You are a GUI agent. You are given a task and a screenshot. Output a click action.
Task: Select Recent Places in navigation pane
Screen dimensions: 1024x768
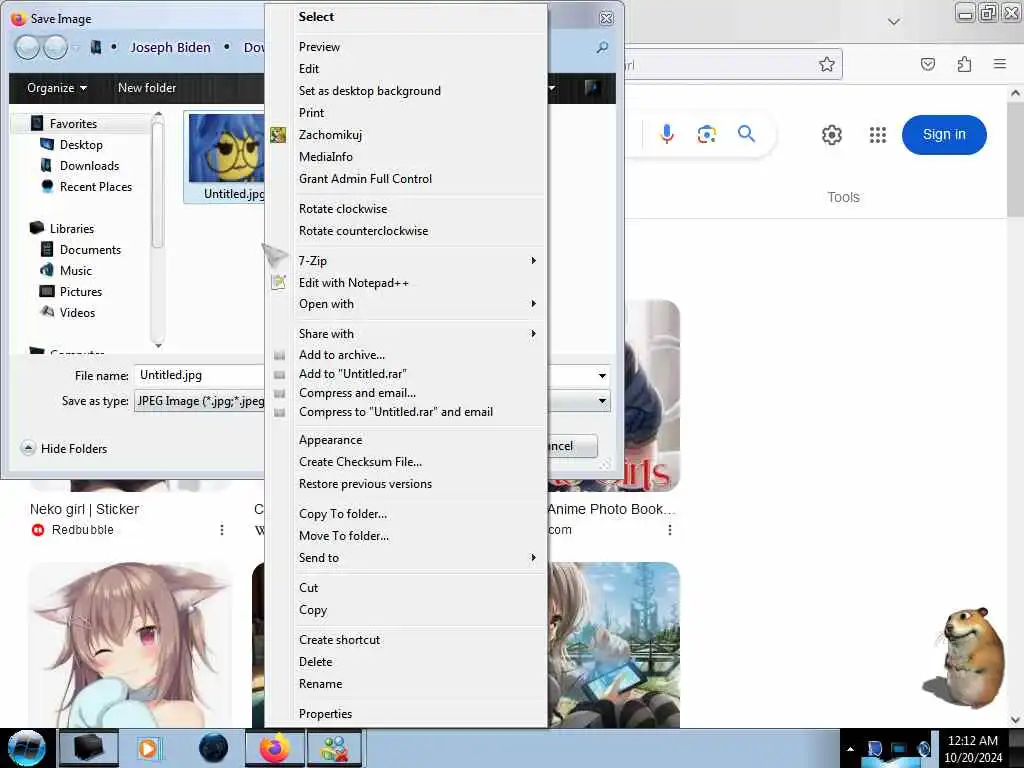click(95, 187)
